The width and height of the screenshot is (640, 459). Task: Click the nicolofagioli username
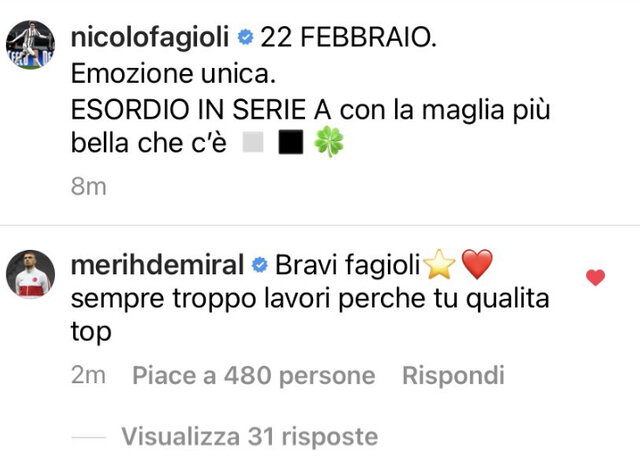pos(149,37)
